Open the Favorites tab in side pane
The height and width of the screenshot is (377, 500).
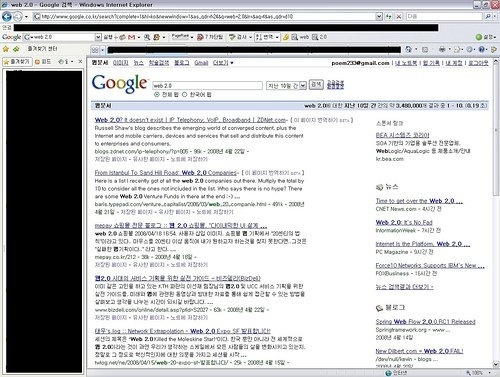17,62
